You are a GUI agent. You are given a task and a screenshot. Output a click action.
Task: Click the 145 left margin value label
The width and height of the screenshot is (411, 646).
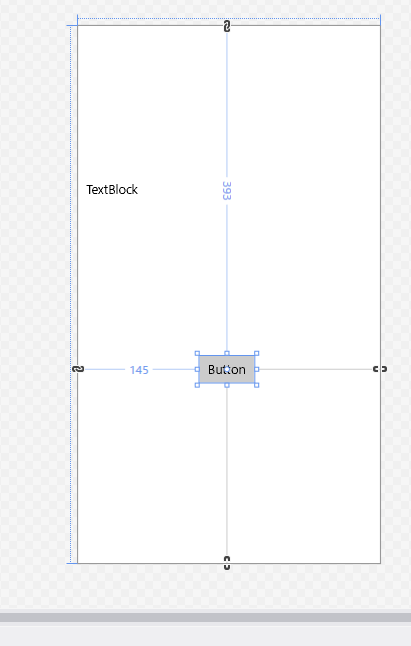click(139, 370)
